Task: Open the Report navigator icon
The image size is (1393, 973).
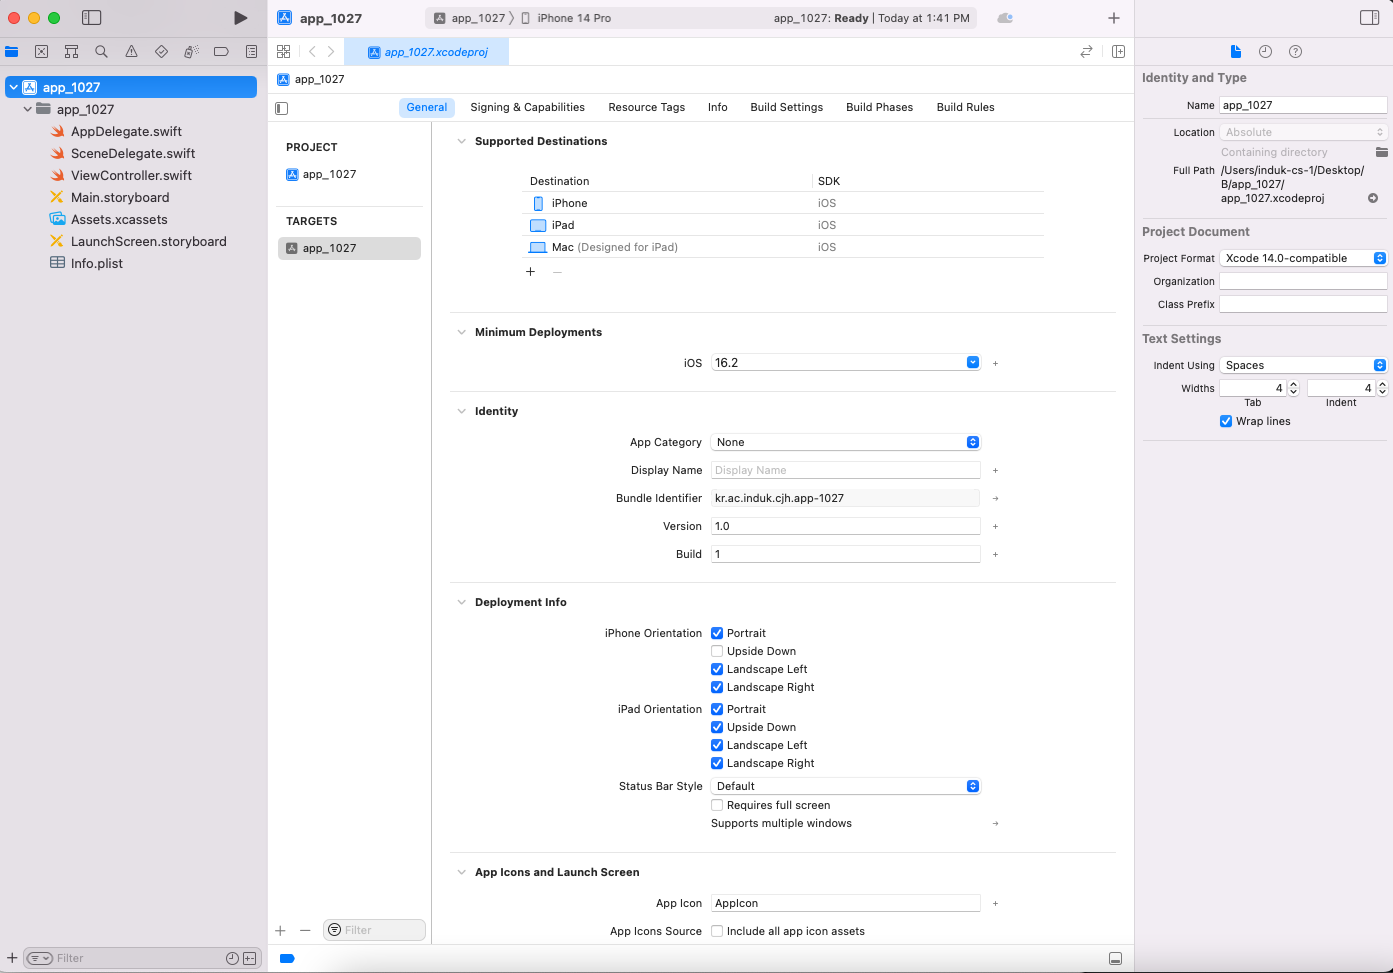Action: (x=251, y=51)
